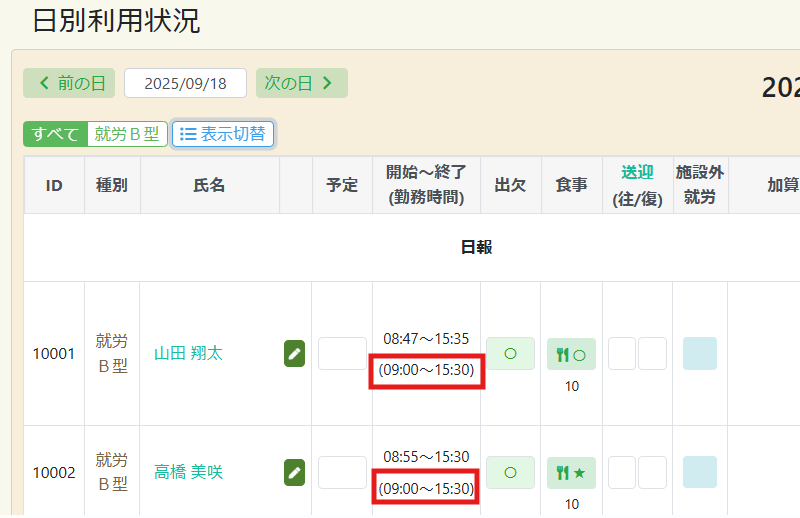Click meal icon with circle for 山田 翔太
800x518 pixels.
pos(571,354)
